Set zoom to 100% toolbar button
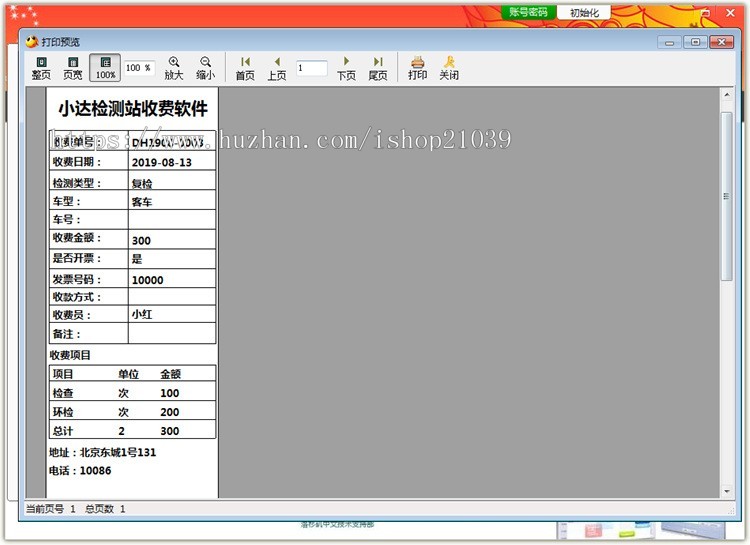 [x=105, y=68]
